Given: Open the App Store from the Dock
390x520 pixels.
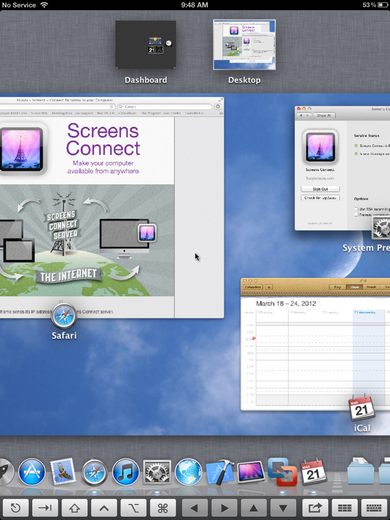Looking at the screenshot, I should point(32,472).
